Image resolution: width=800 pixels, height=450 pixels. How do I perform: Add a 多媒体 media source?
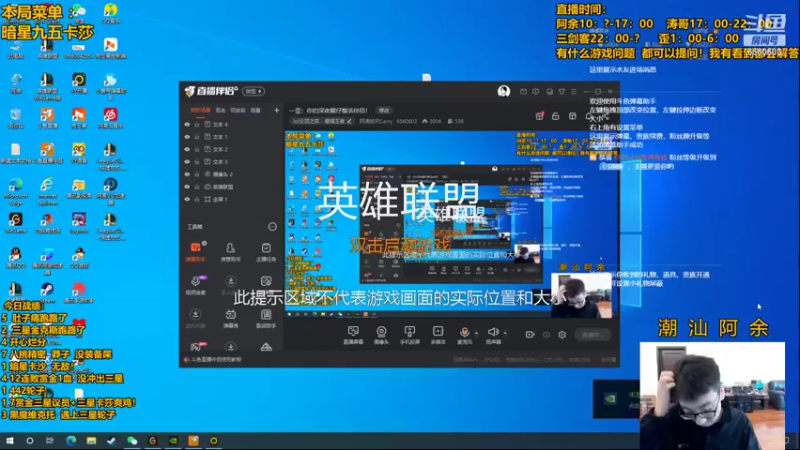pyautogui.click(x=438, y=335)
